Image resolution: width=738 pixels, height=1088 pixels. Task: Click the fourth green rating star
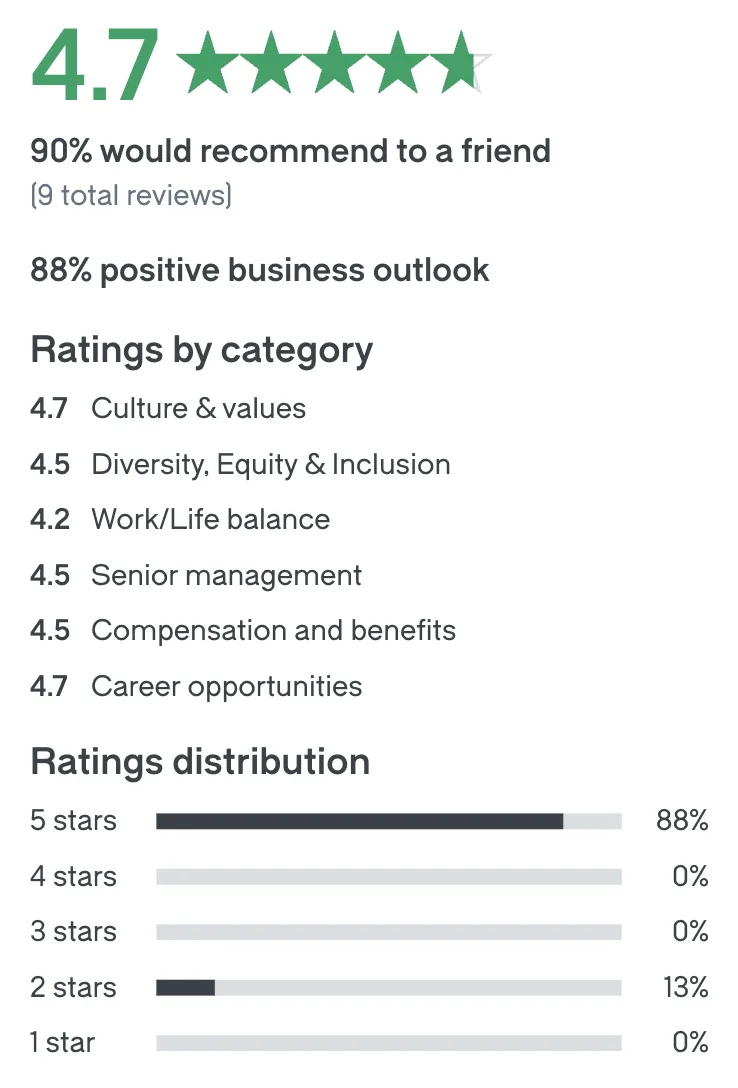coord(398,62)
